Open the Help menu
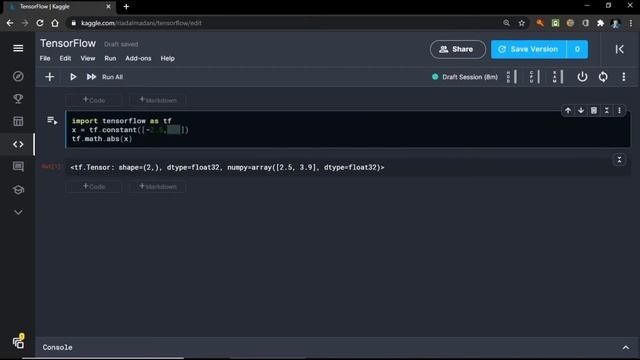 coord(167,58)
